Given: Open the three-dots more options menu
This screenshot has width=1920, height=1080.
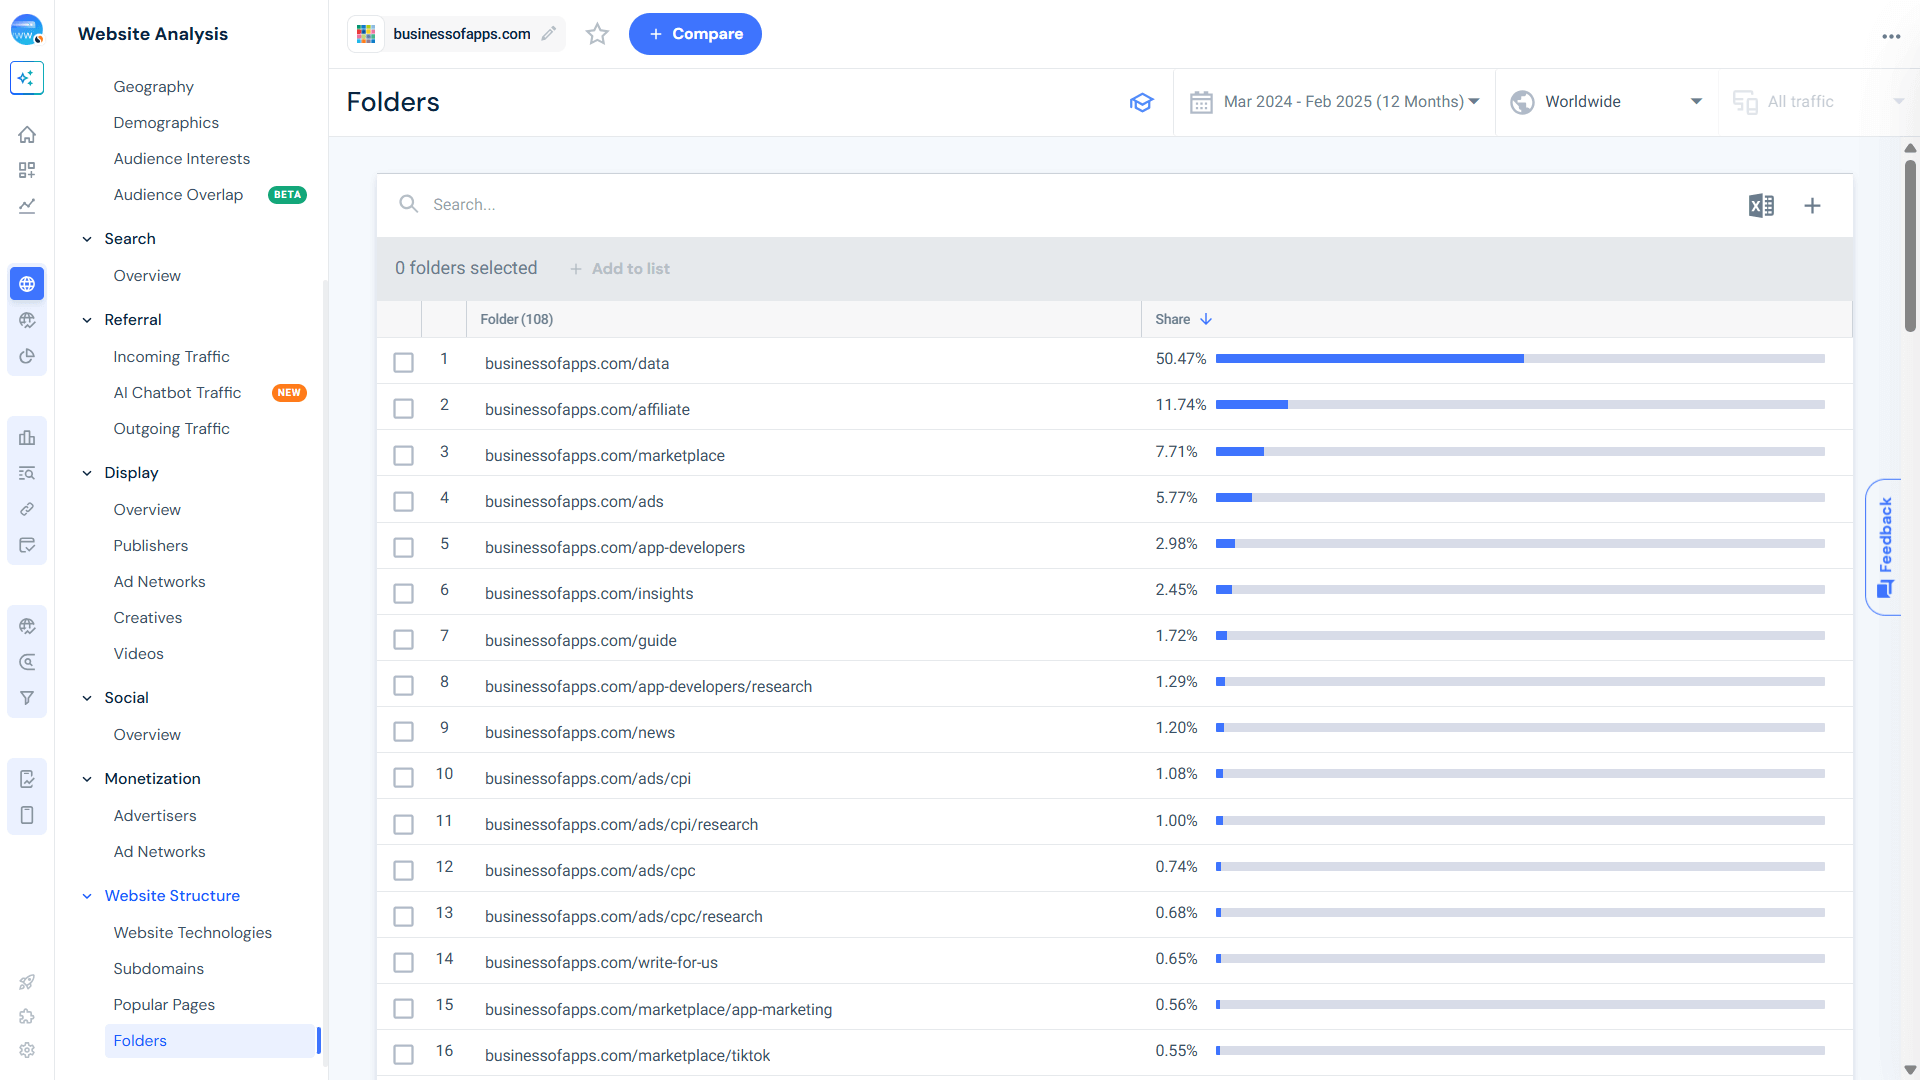Looking at the screenshot, I should tap(1891, 36).
